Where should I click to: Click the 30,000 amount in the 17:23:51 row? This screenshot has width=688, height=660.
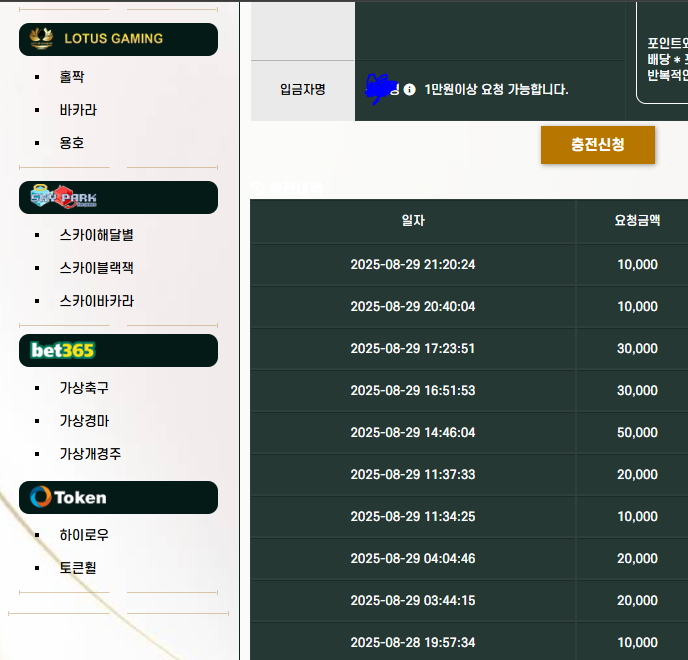tap(638, 348)
